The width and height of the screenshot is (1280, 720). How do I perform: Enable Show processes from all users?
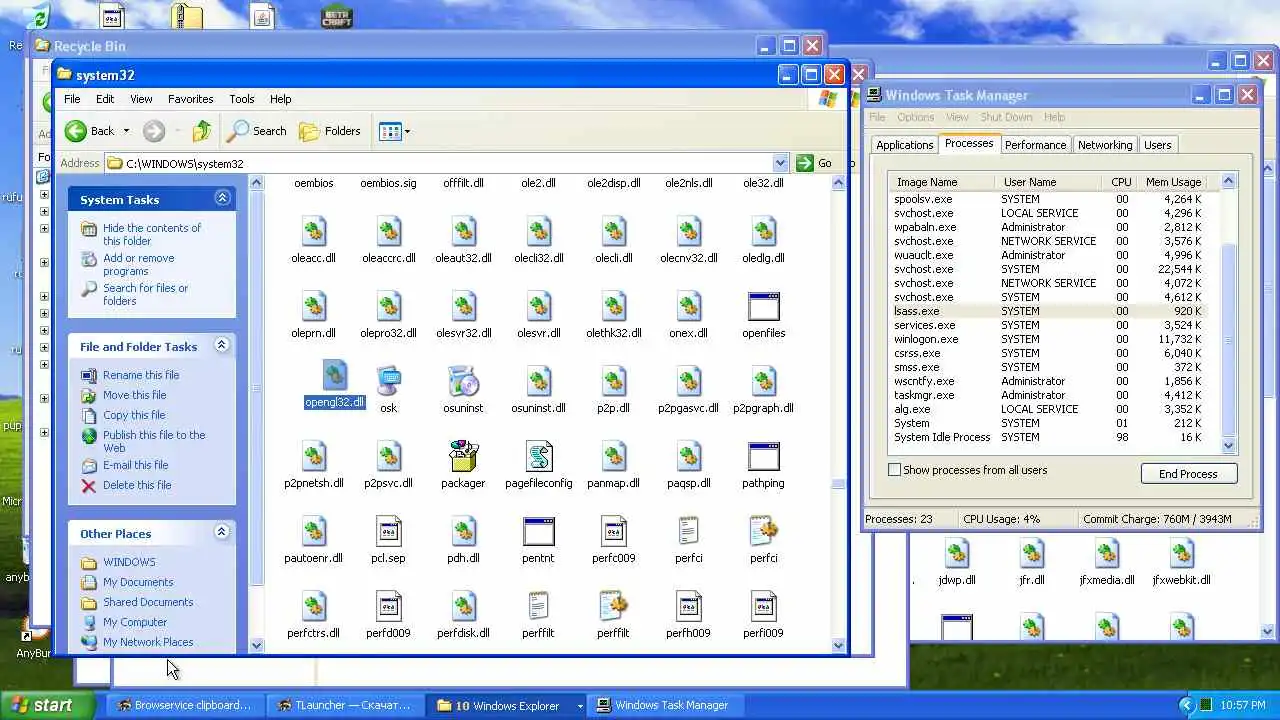pos(895,470)
